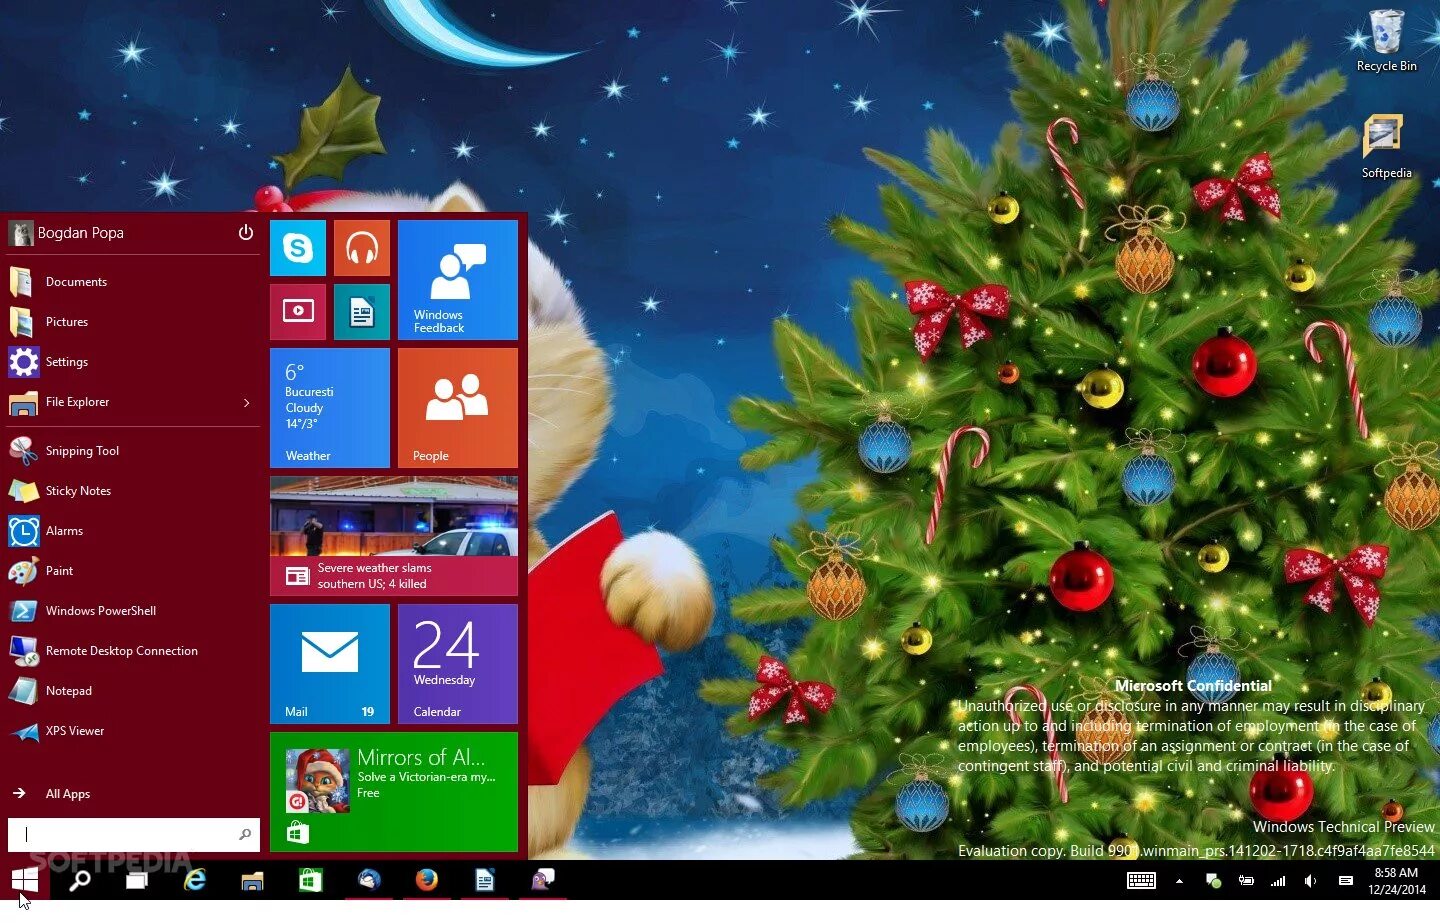Viewport: 1440px width, 923px height.
Task: Launch Paint from the Start menu
Action: pyautogui.click(x=133, y=571)
